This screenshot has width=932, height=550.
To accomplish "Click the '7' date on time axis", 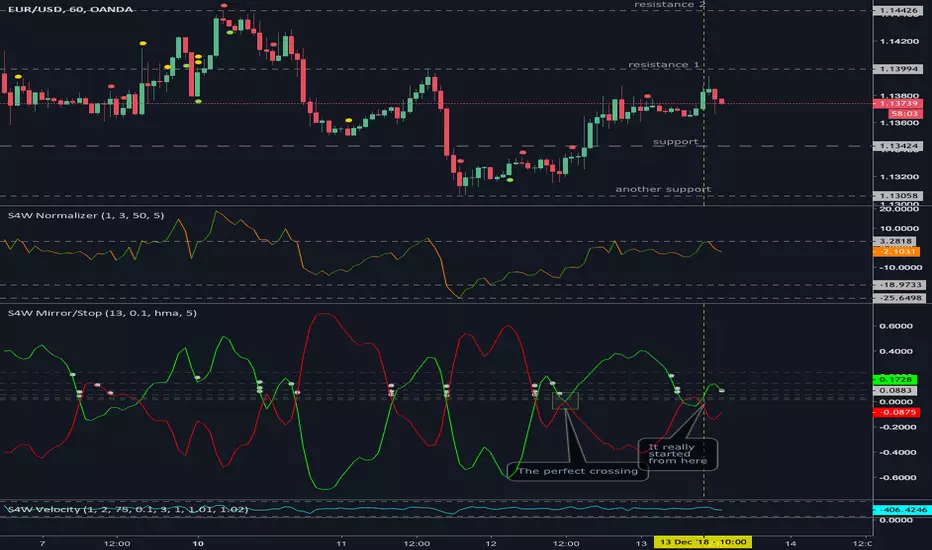I will (x=42, y=543).
